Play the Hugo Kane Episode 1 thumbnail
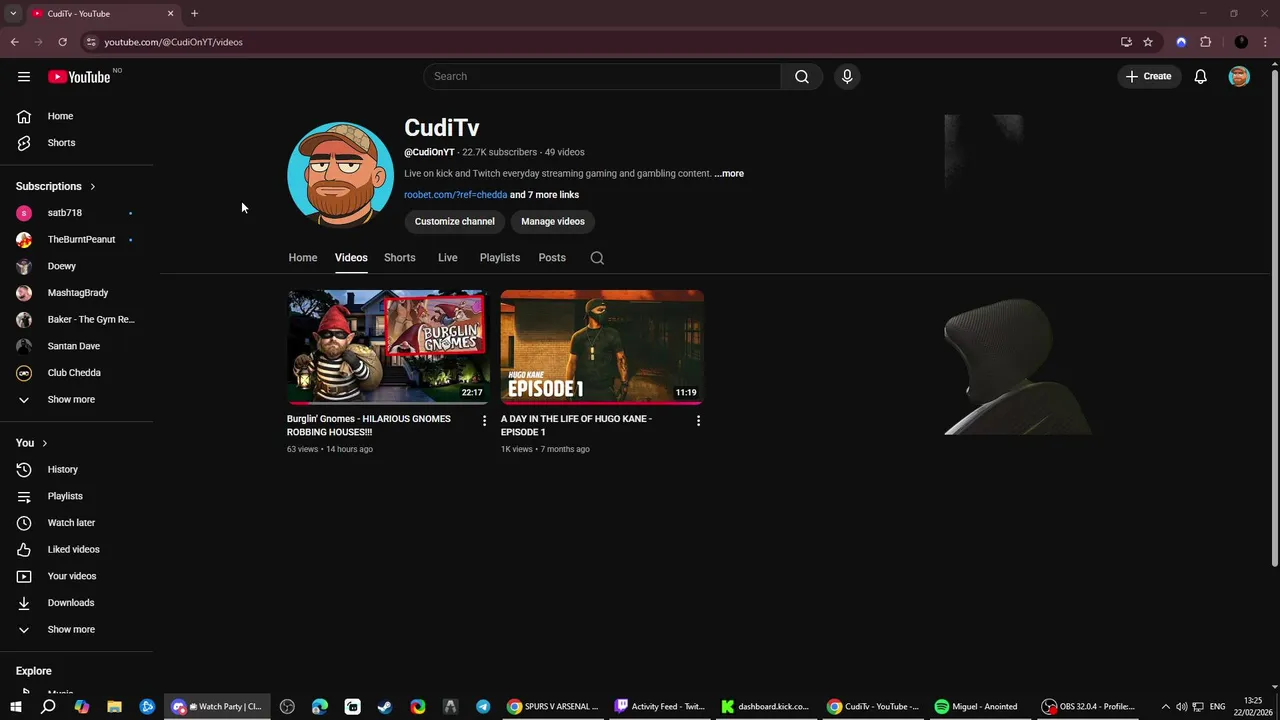This screenshot has width=1280, height=720. 602,347
